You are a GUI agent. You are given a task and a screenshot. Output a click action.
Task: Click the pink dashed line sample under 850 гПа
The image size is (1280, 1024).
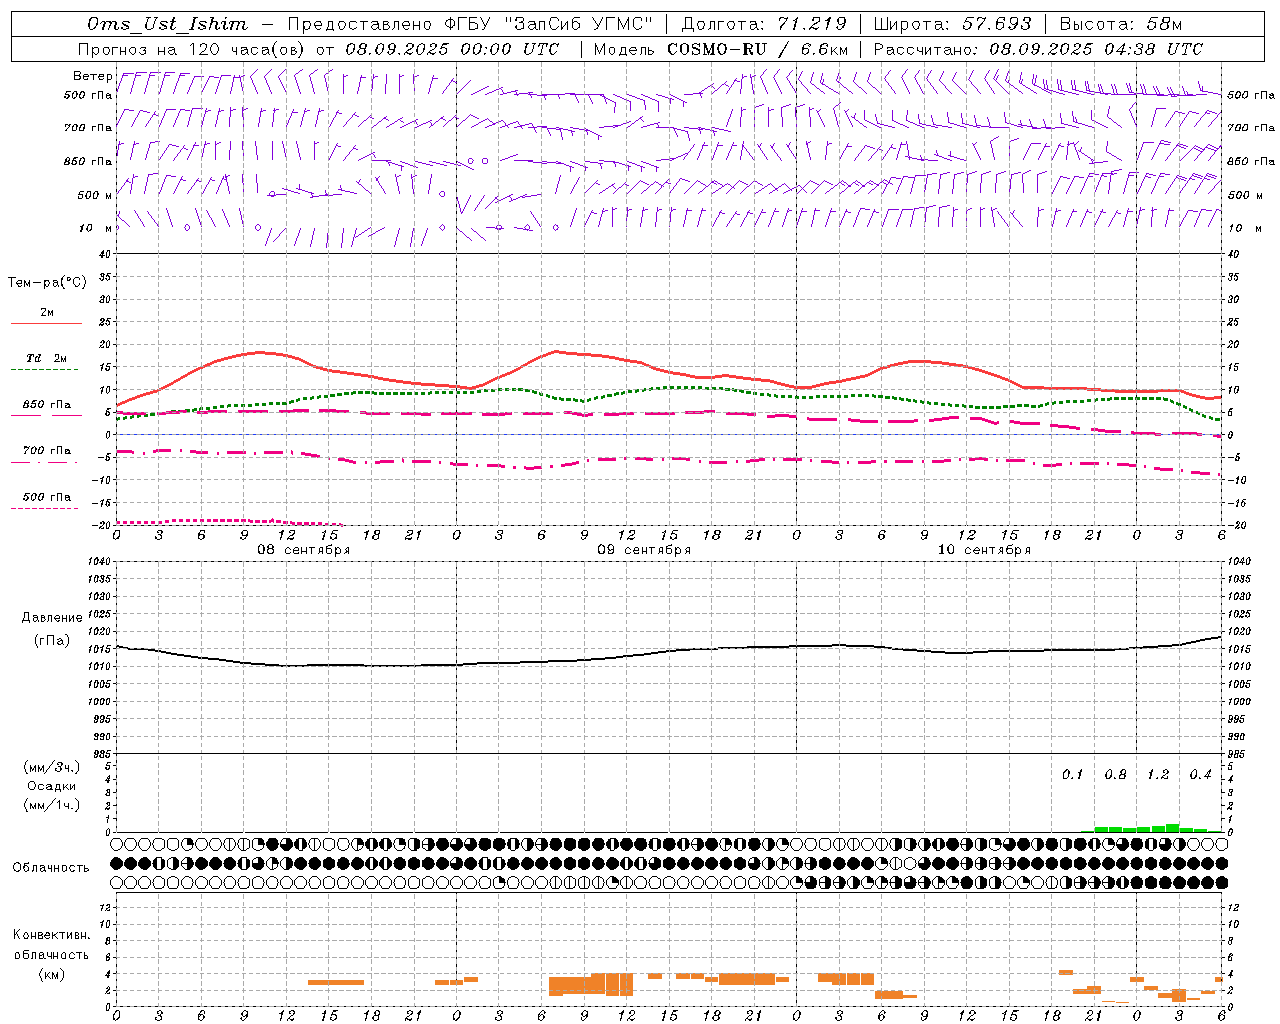[x=45, y=416]
